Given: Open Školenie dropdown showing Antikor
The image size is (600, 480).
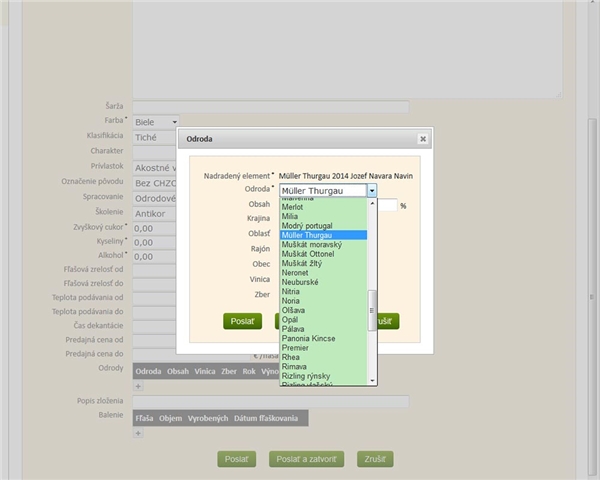Looking at the screenshot, I should [x=154, y=214].
